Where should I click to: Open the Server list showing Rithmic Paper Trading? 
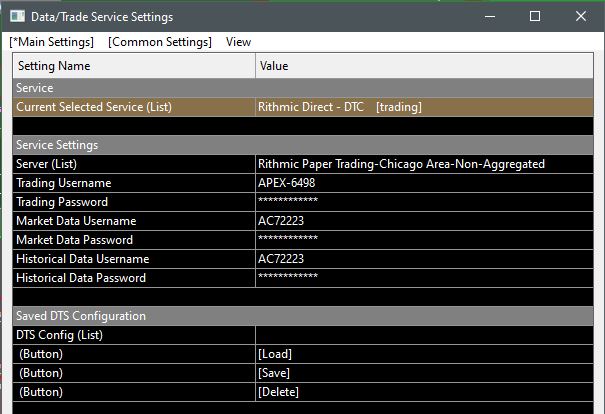click(424, 164)
